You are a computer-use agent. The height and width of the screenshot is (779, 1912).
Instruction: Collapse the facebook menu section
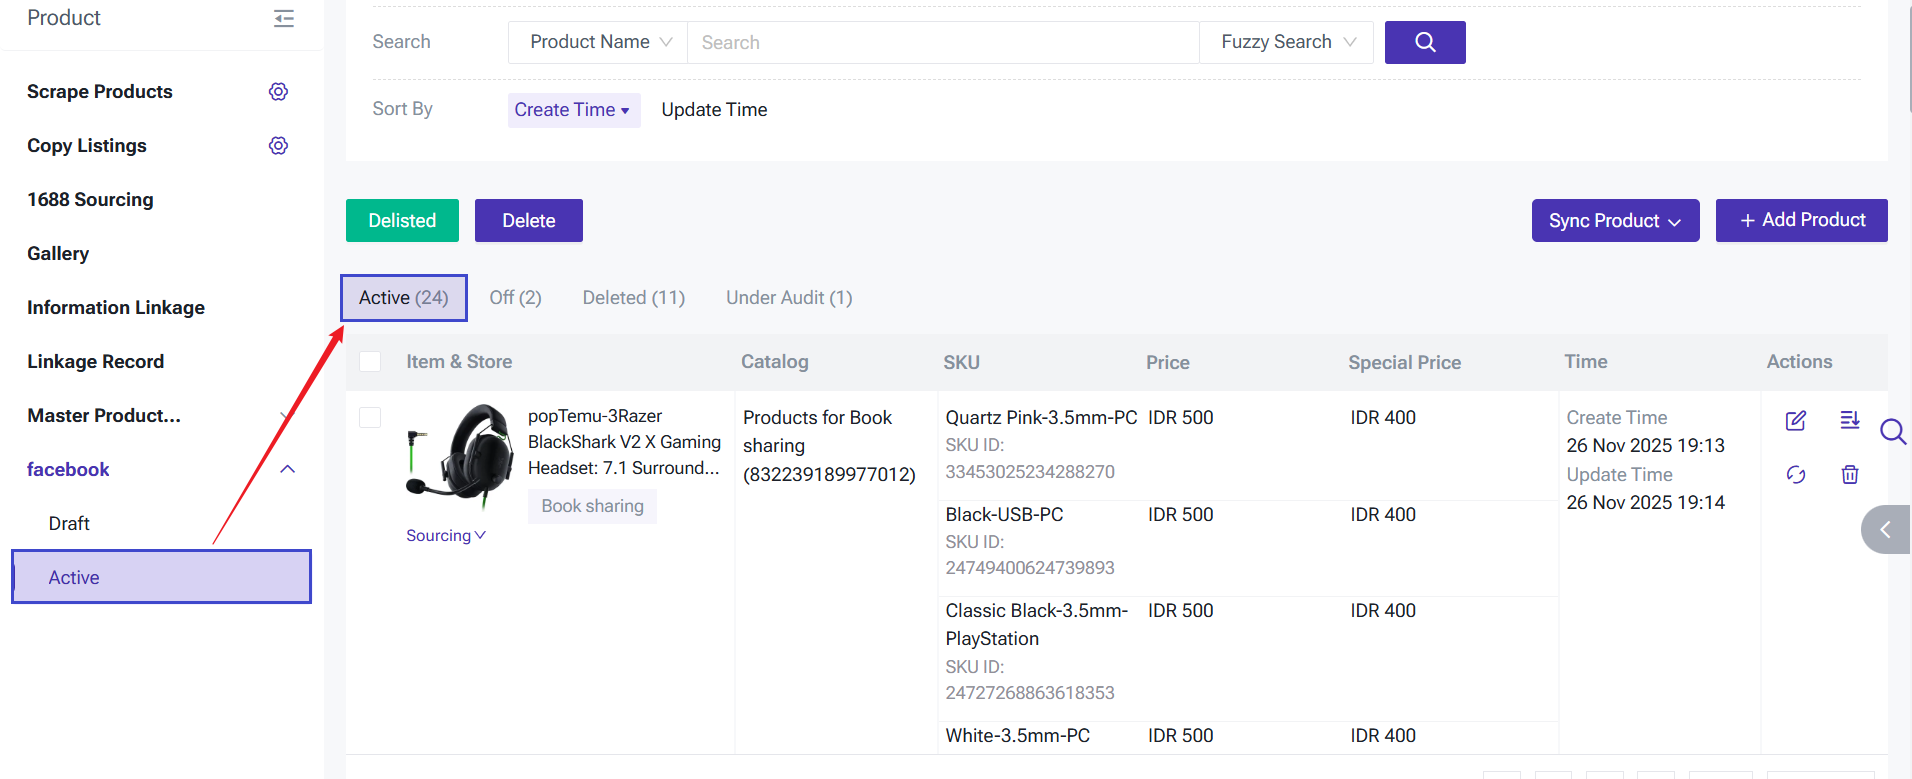point(288,470)
